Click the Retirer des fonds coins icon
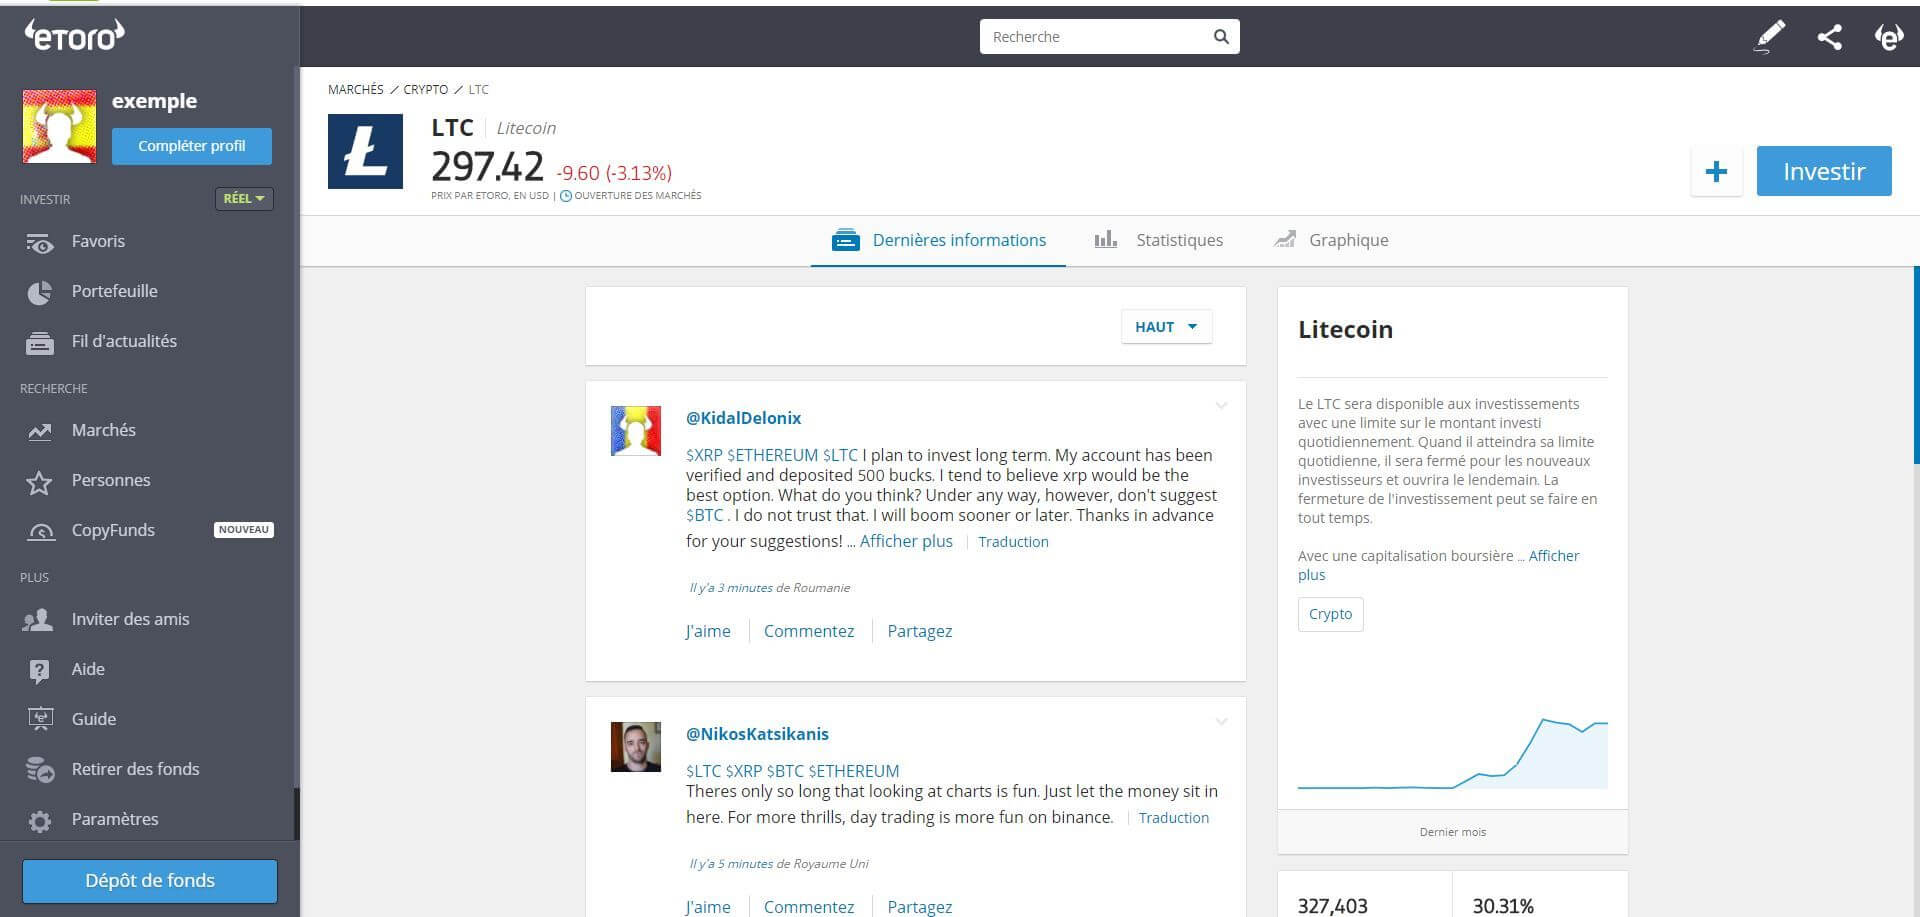1920x917 pixels. pos(40,770)
